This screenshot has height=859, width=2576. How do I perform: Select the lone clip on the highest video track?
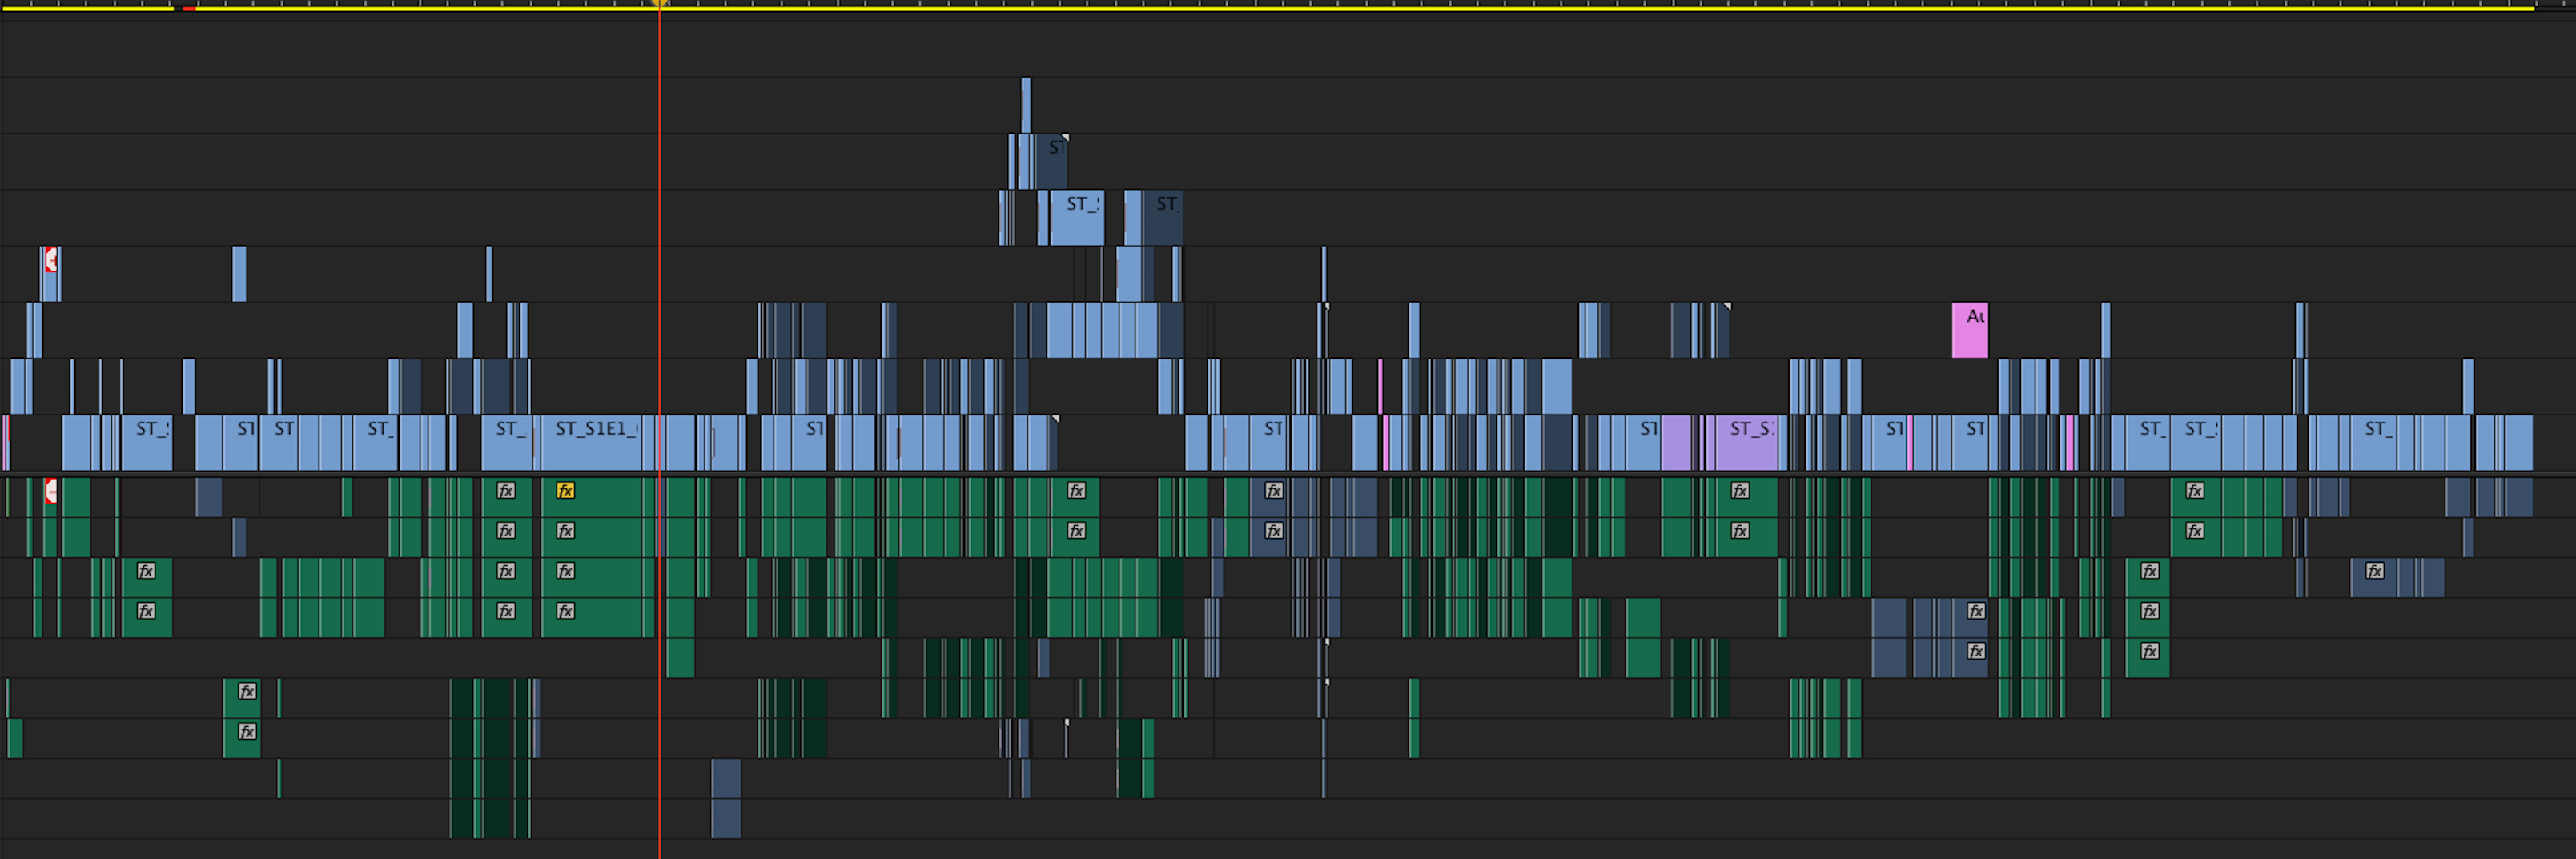pyautogui.click(x=1026, y=105)
